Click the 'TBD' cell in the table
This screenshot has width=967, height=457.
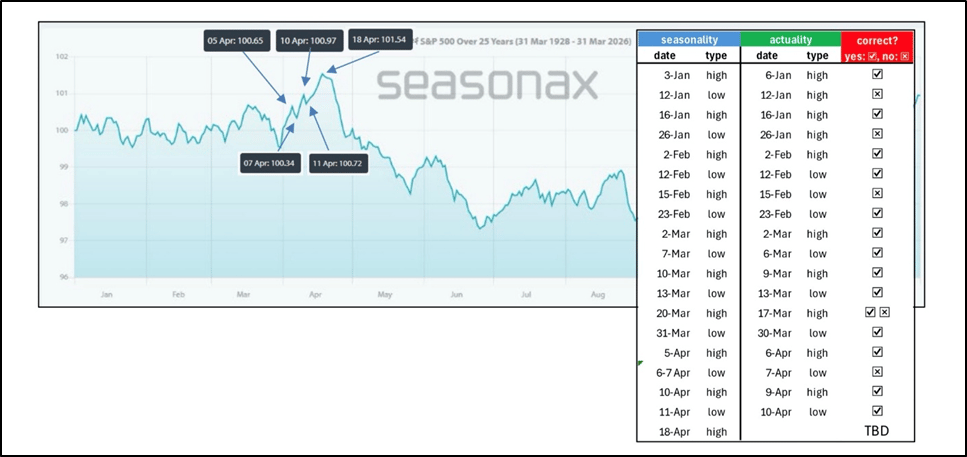point(877,431)
